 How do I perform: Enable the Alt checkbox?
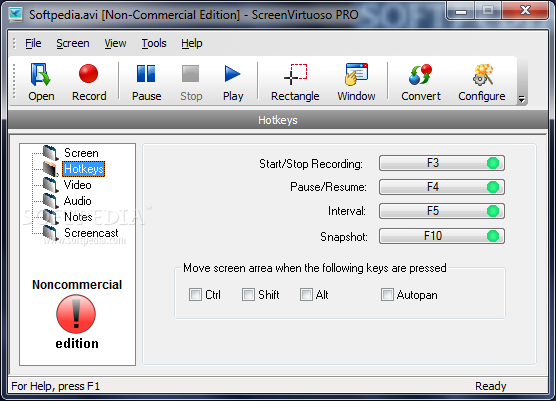[x=306, y=295]
